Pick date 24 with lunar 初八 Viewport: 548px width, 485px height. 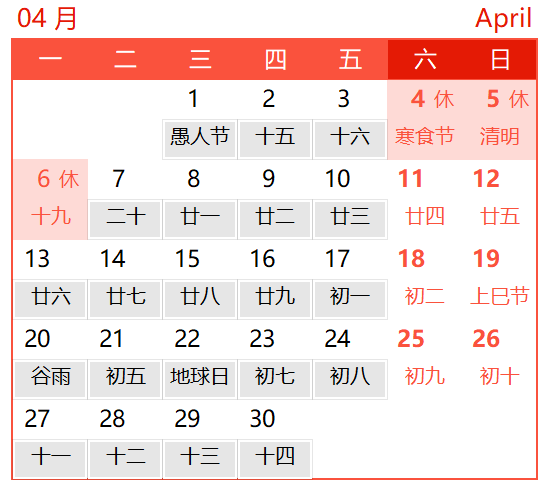350,359
